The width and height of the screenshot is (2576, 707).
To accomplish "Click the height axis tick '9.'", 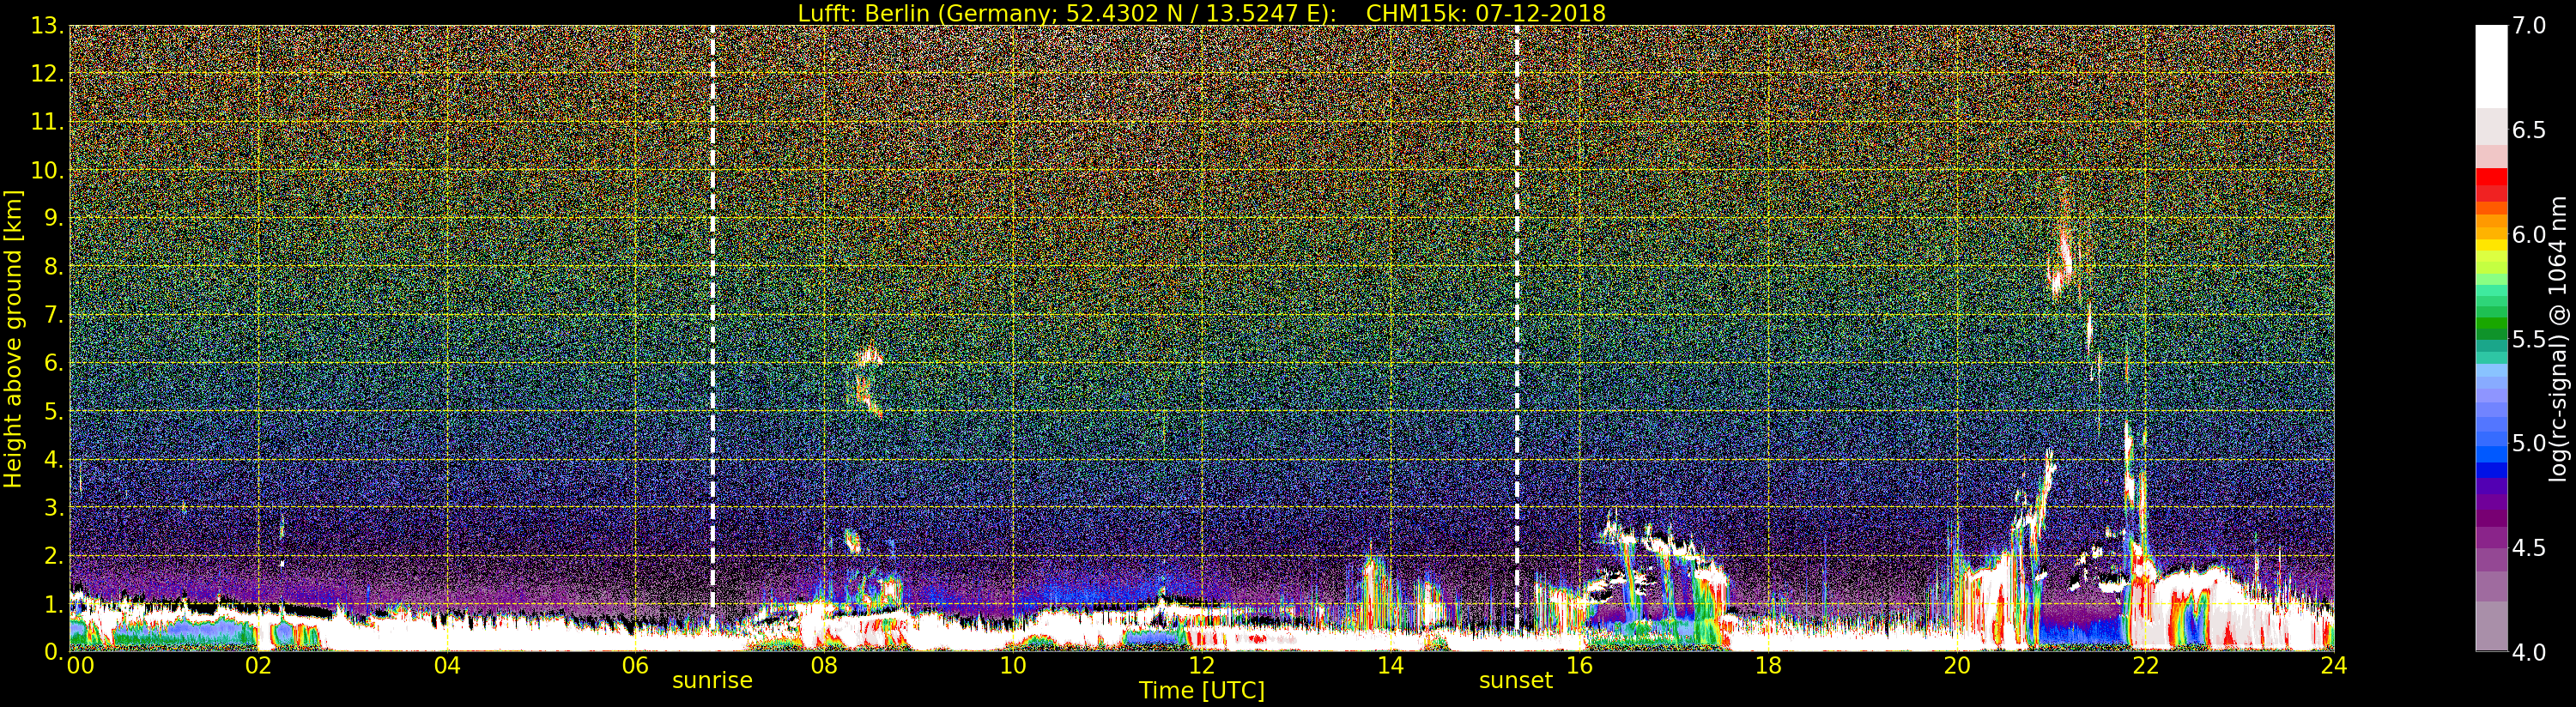I will click(x=54, y=218).
